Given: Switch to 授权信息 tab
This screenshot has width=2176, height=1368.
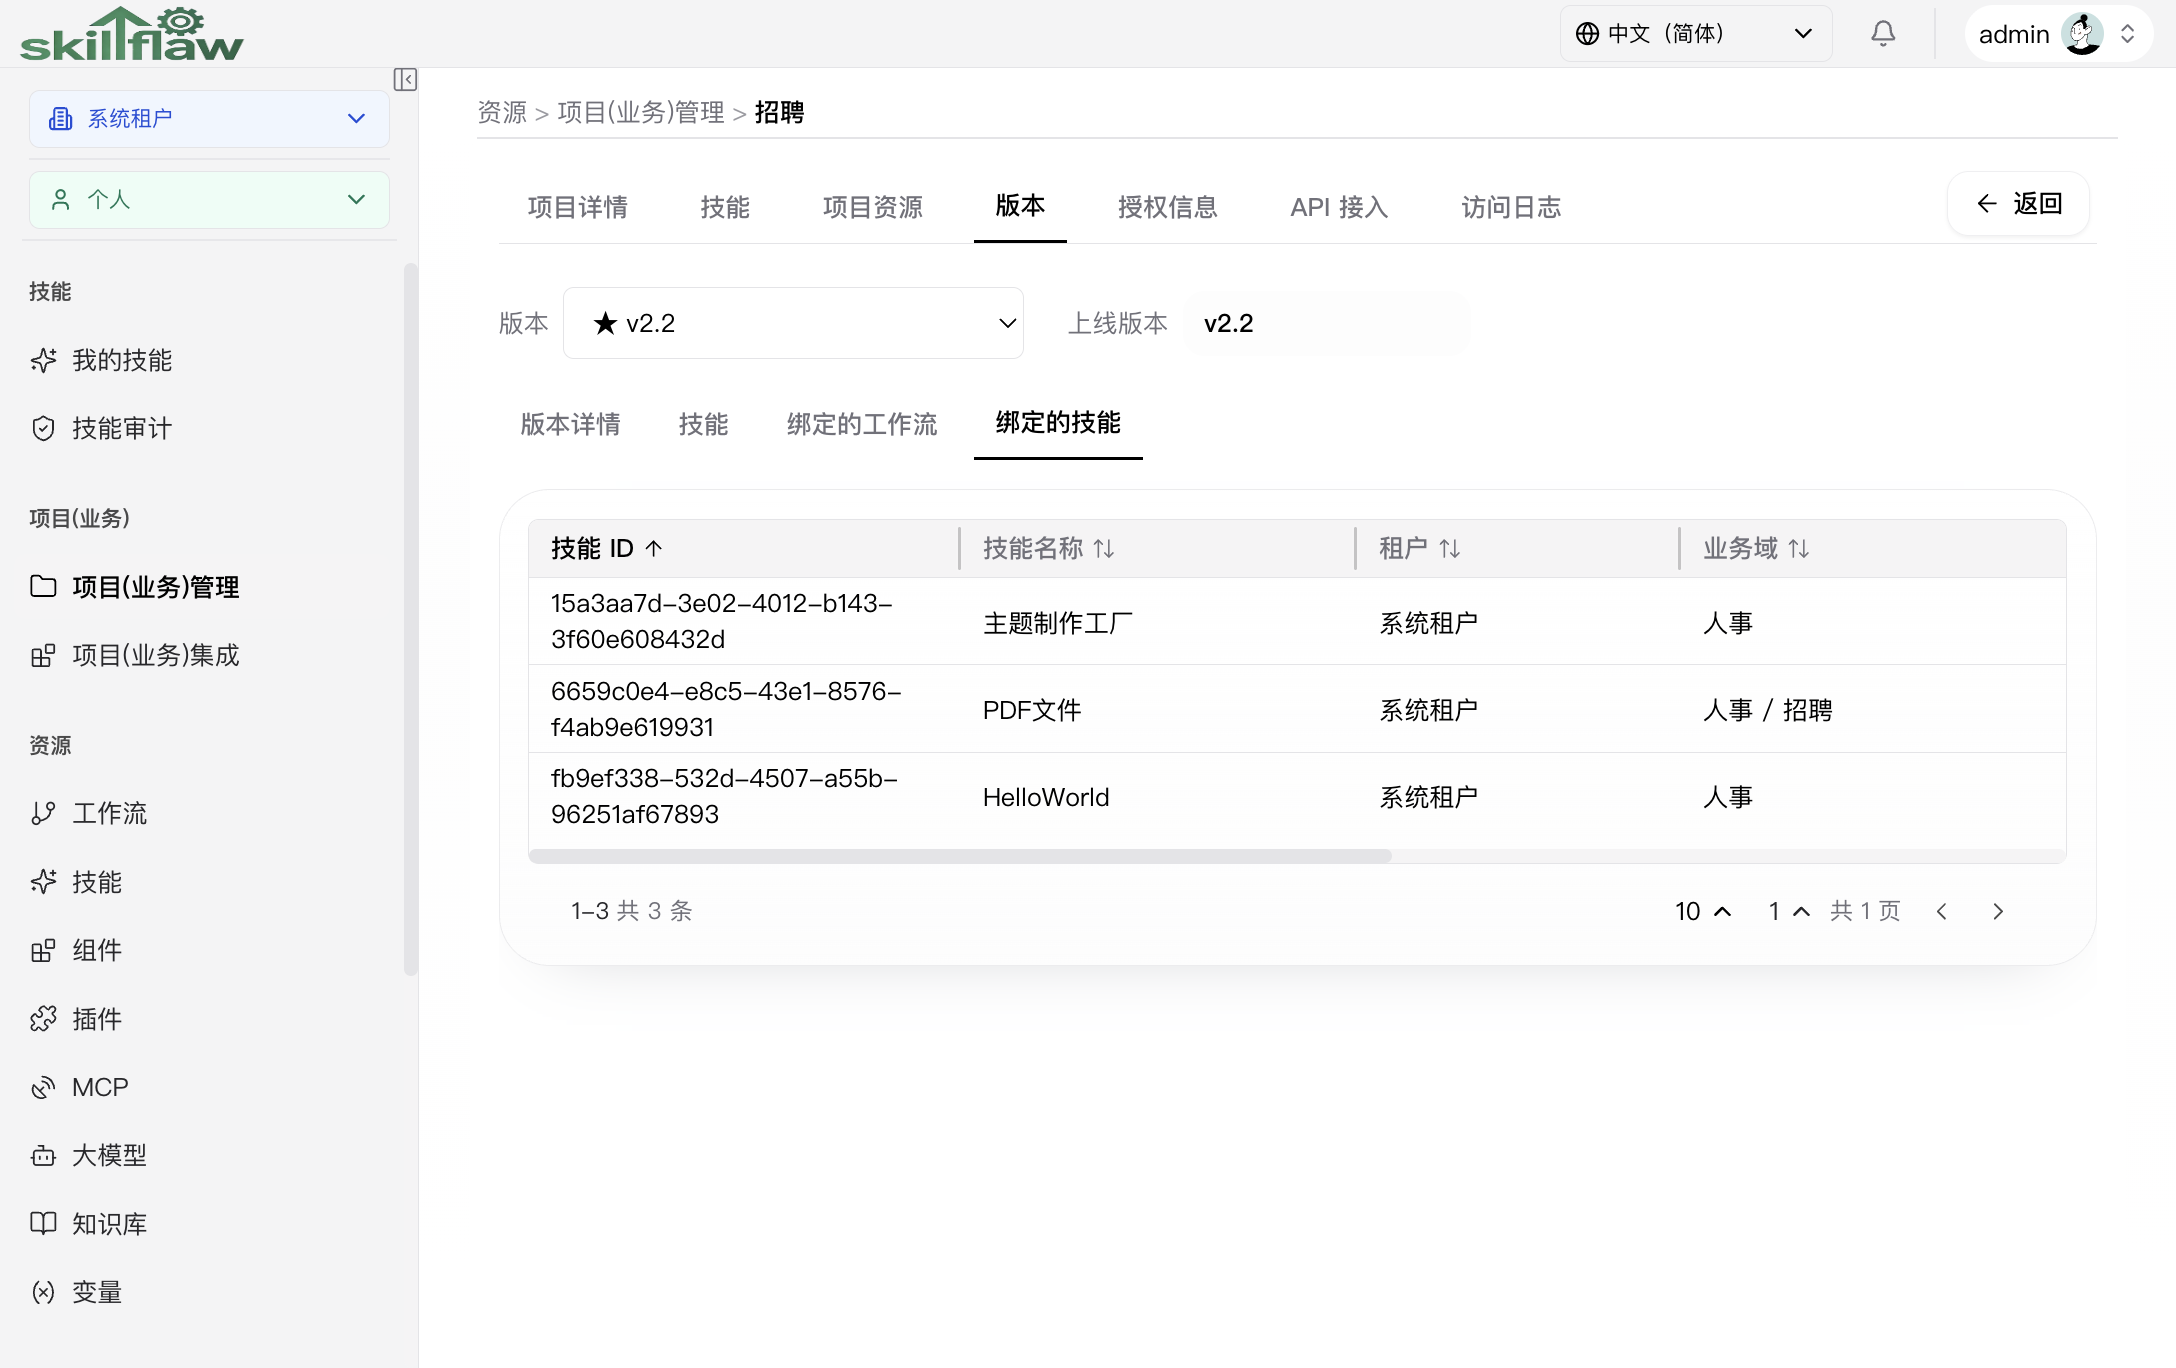Looking at the screenshot, I should (x=1168, y=207).
